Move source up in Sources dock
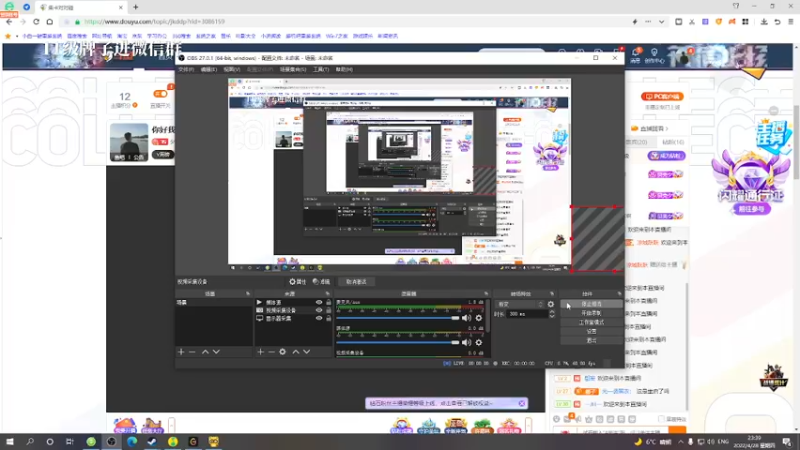 [295, 352]
